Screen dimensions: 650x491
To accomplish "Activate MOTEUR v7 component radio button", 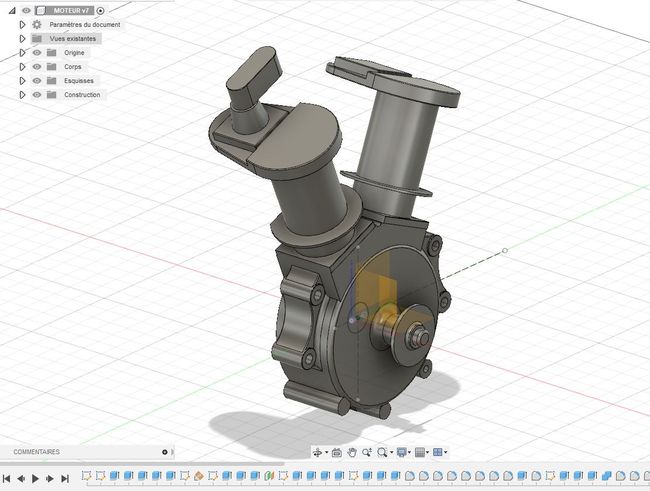I will [x=100, y=11].
